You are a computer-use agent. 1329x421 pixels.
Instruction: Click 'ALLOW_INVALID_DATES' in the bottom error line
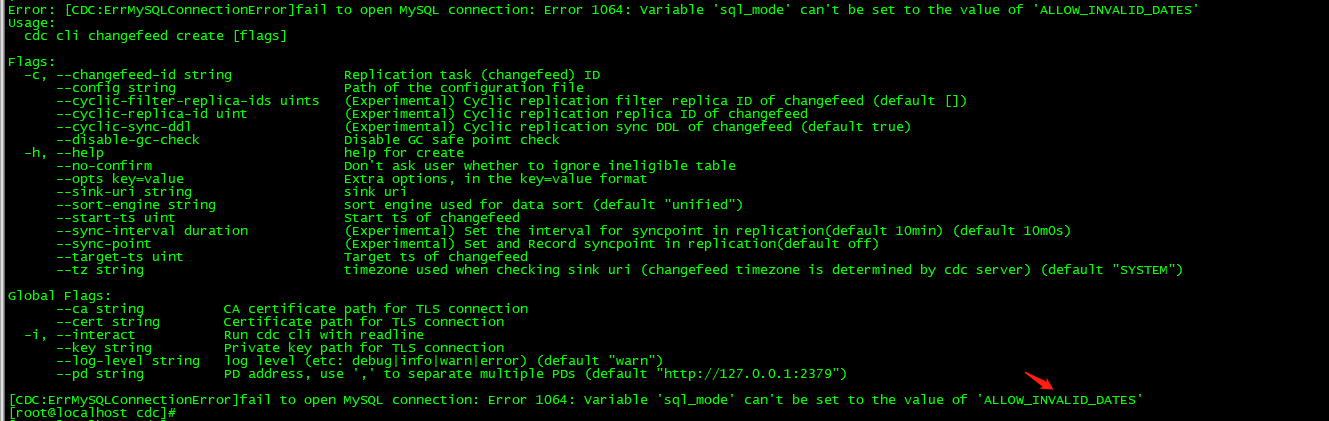coord(1060,399)
